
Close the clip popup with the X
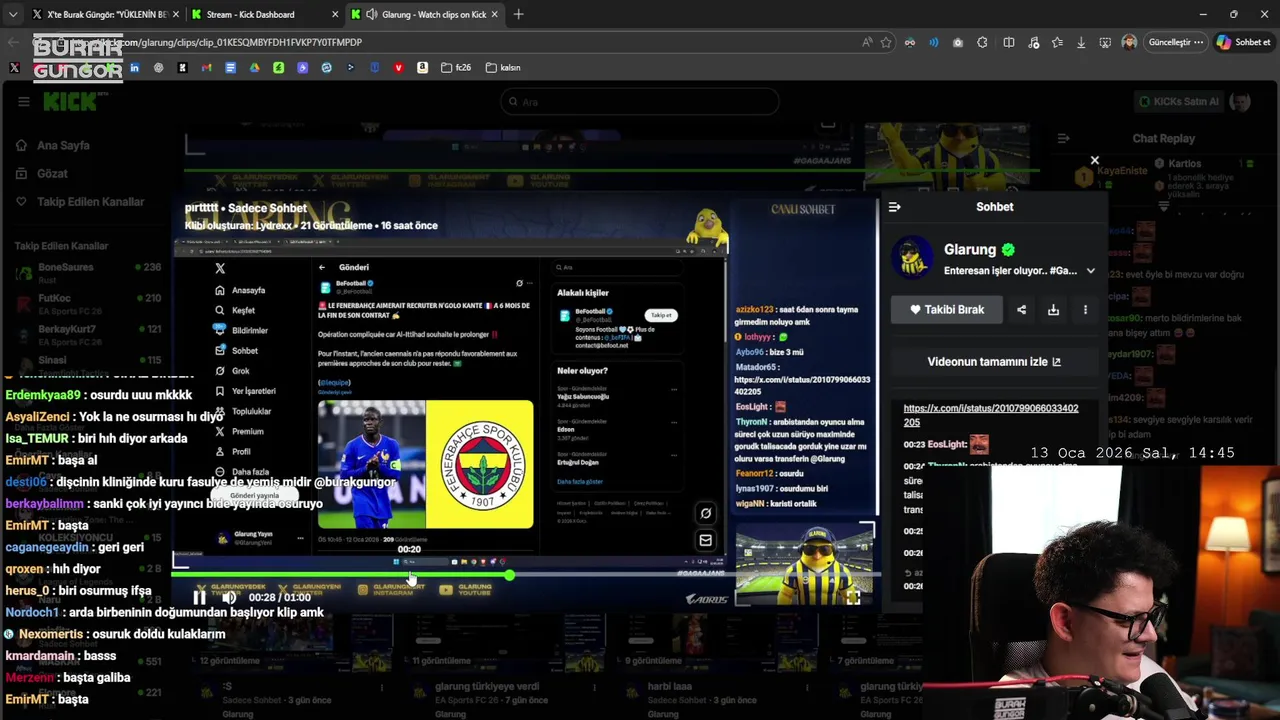click(x=1095, y=160)
